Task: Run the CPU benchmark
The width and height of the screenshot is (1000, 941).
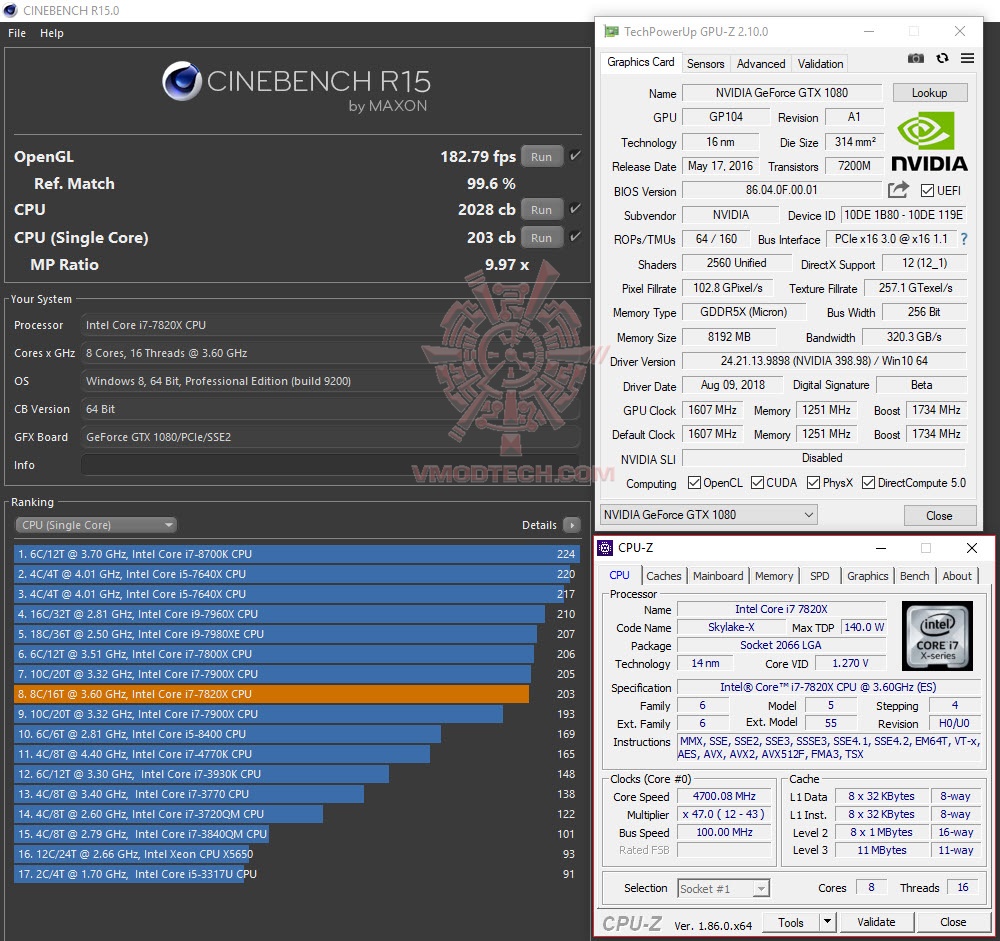Action: point(541,209)
